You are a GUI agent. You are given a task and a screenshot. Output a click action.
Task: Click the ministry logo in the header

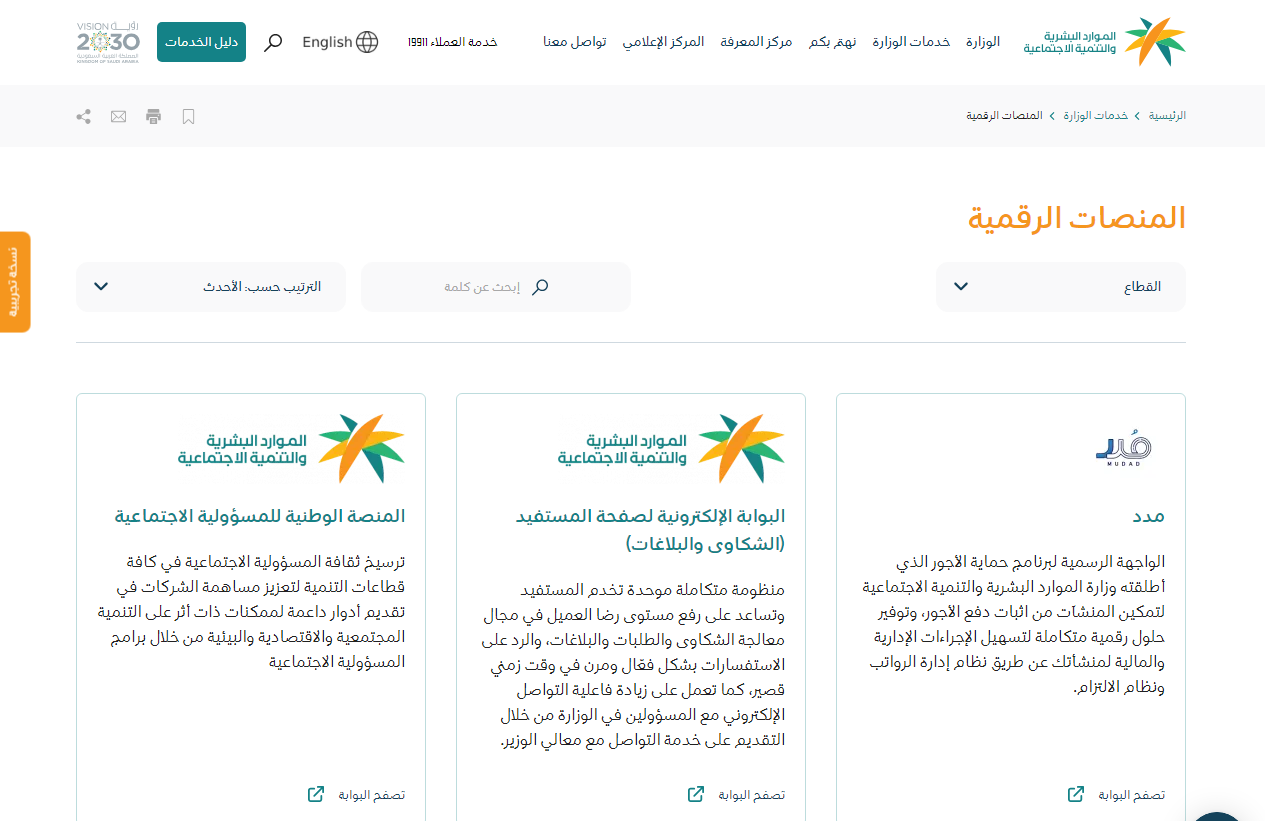click(x=1104, y=42)
